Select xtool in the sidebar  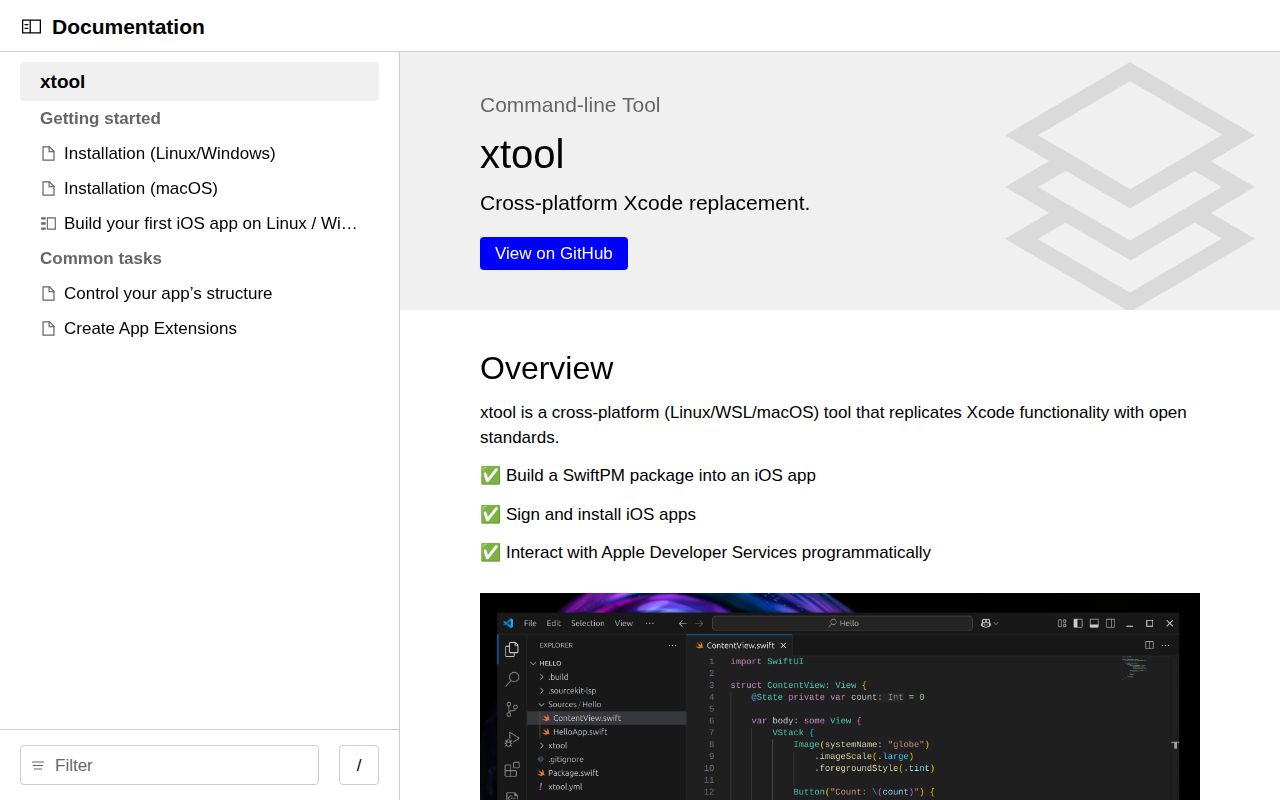pyautogui.click(x=199, y=82)
